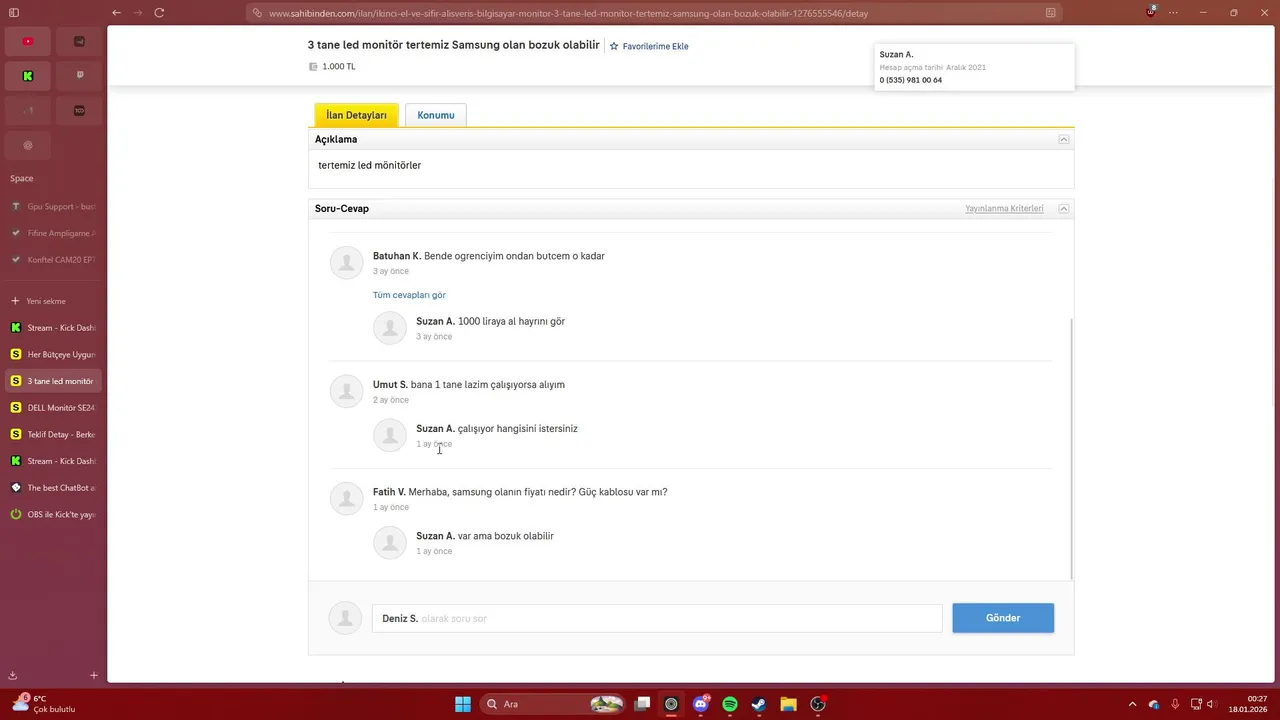
Task: Click 'tertemiz led mönitörler' description text
Action: (x=370, y=165)
